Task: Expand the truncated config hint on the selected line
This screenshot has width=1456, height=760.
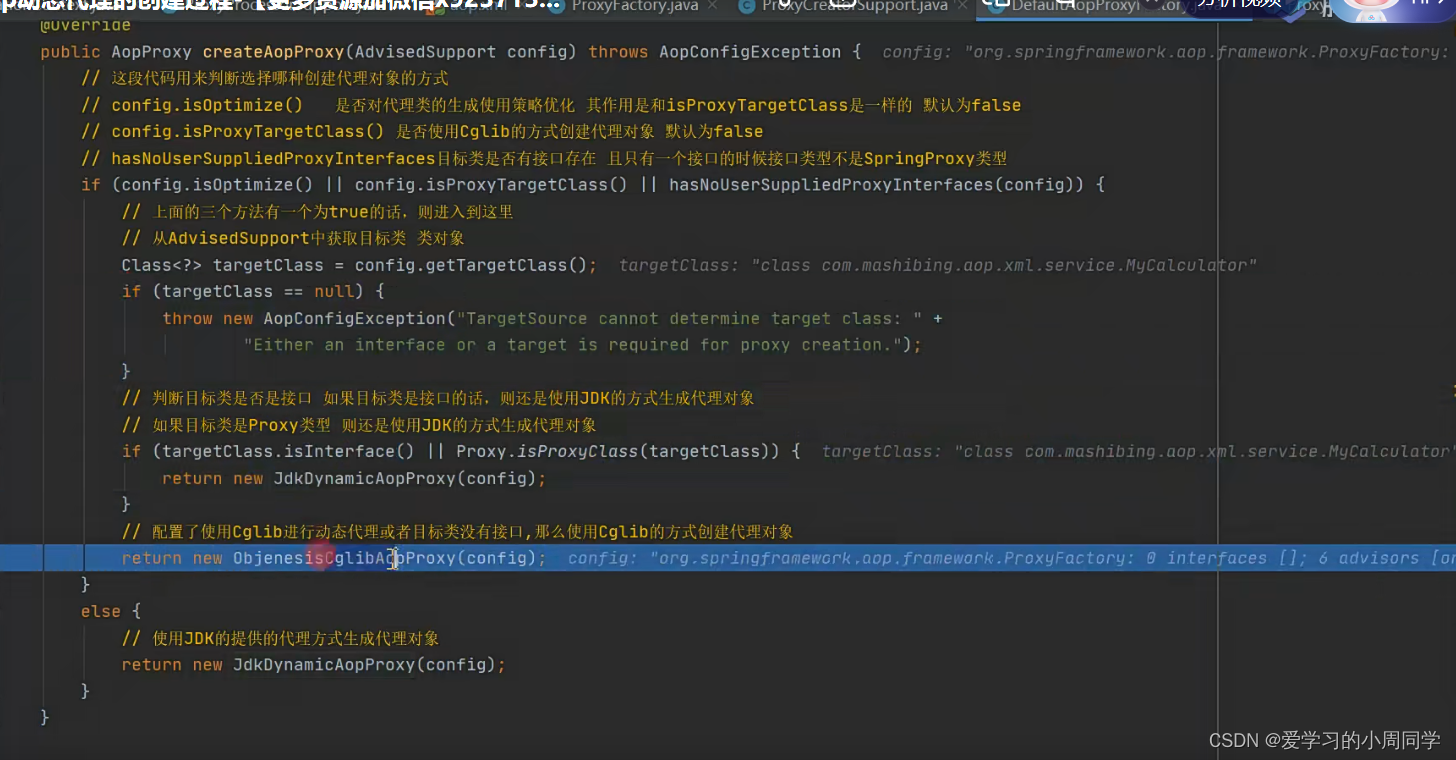Action: pos(1000,558)
